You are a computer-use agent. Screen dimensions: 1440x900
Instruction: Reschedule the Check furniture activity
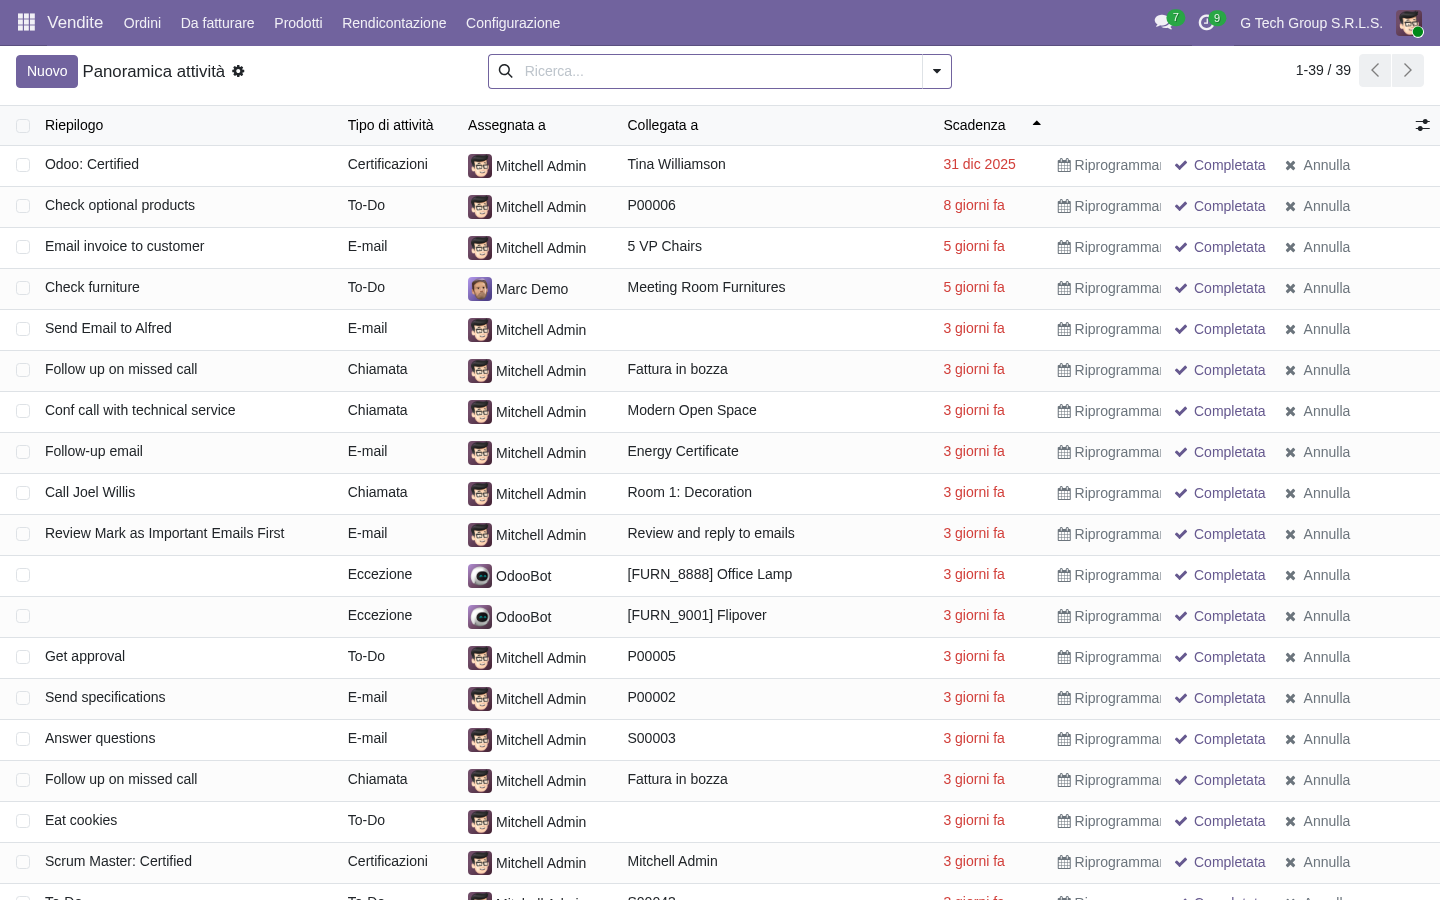coord(1109,288)
